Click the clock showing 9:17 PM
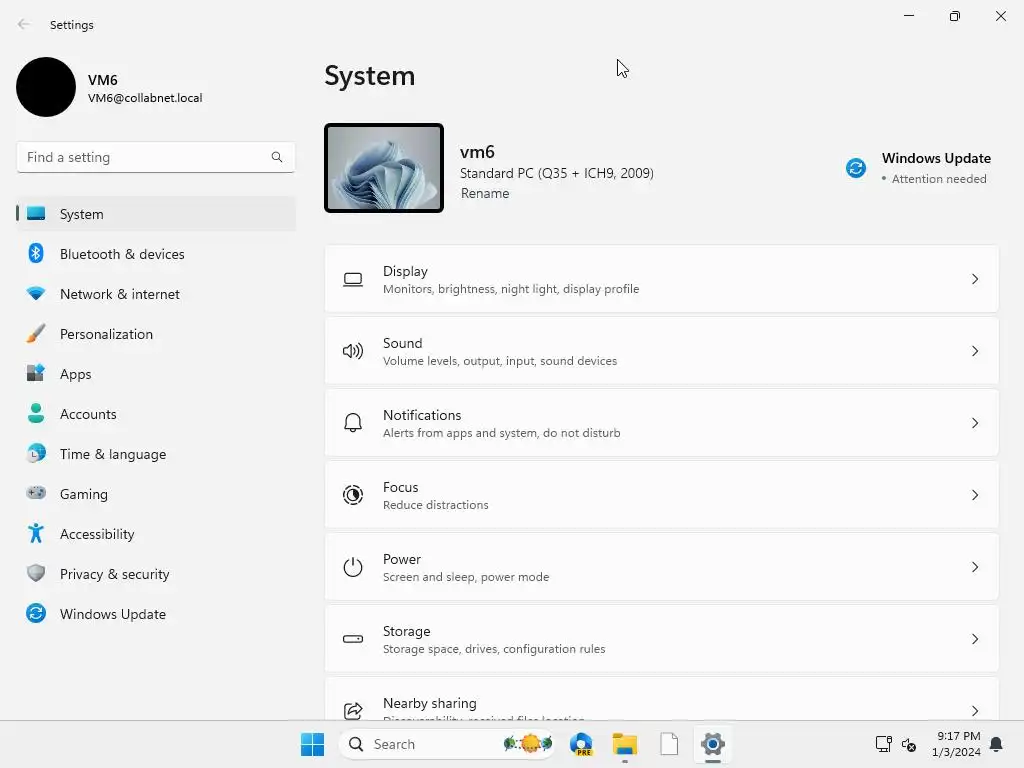Viewport: 1024px width, 768px height. click(956, 744)
